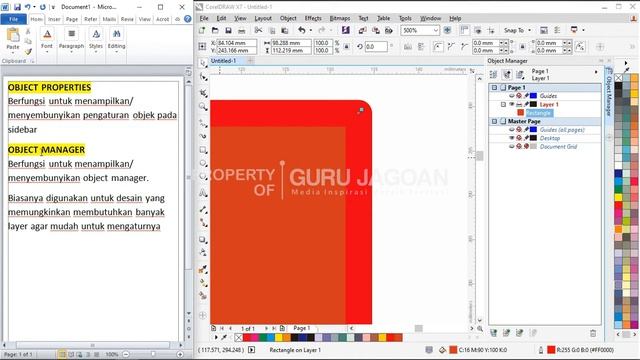Open the Bitmaps menu
The width and height of the screenshot is (640, 360).
[340, 18]
